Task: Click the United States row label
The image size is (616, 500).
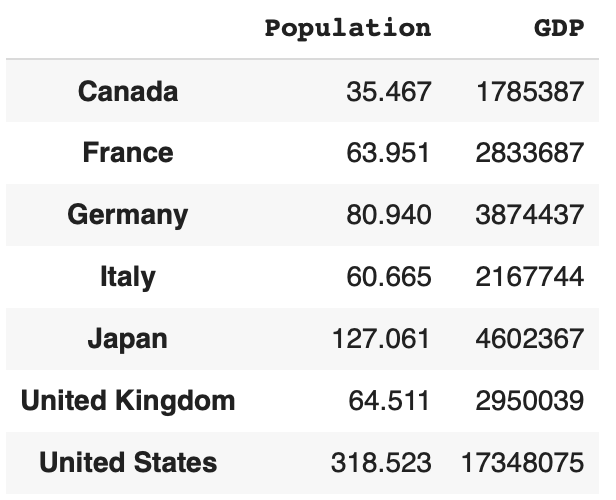Action: [x=128, y=463]
